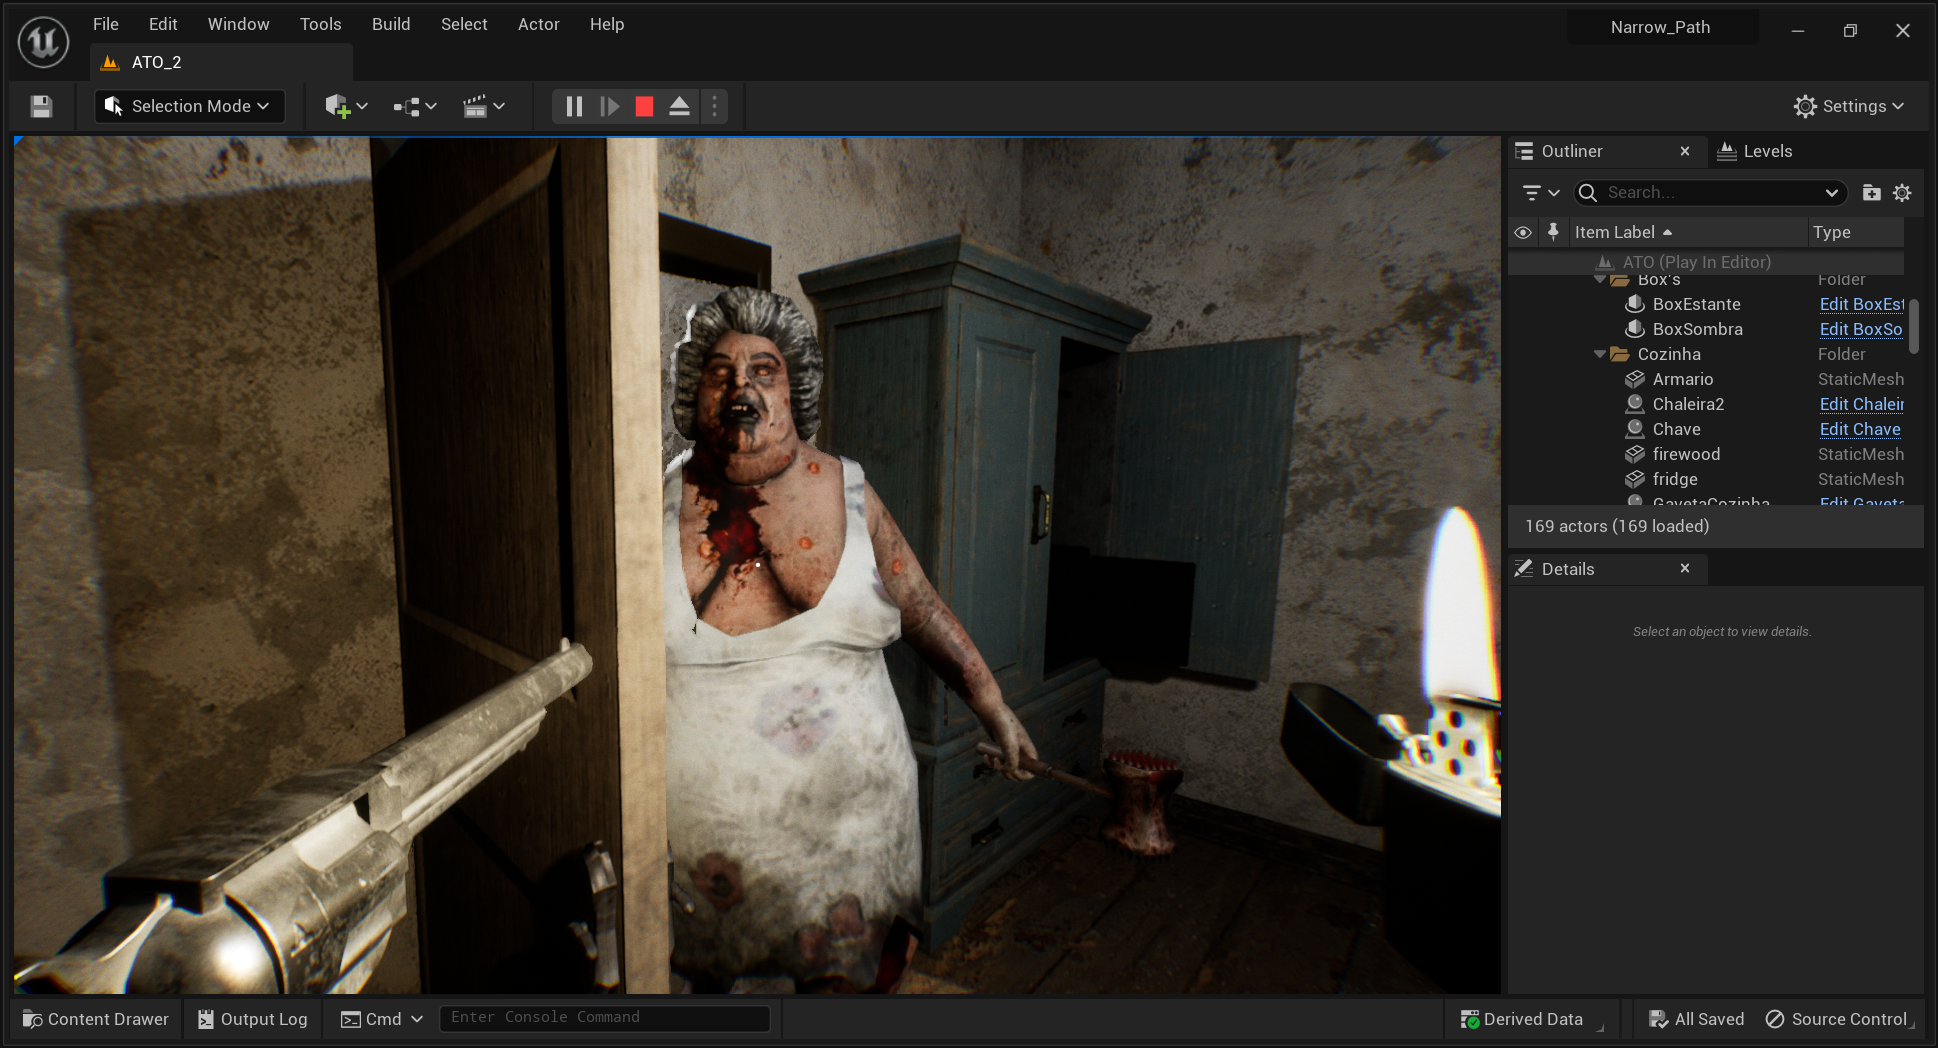This screenshot has width=1938, height=1048.
Task: Sort by Type column header
Action: point(1856,232)
